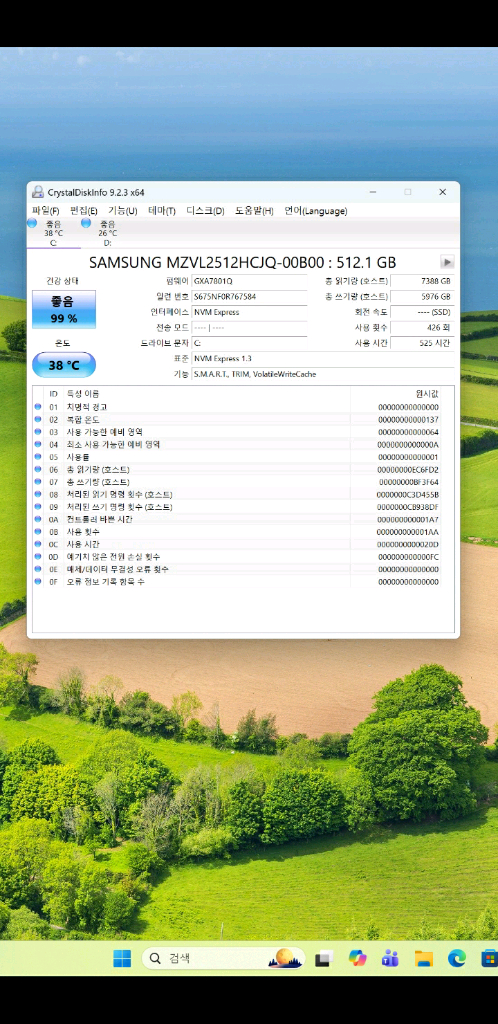Select the 치명적 경고 attribute name
Viewport: 498px width, 1024px height.
[86, 407]
